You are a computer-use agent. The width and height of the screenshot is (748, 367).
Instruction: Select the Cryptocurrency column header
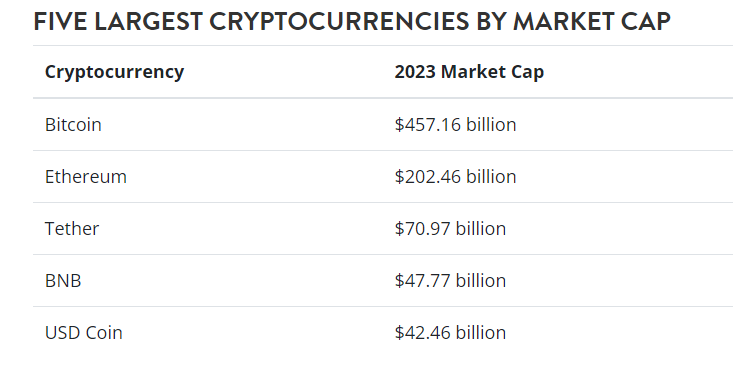click(x=114, y=72)
